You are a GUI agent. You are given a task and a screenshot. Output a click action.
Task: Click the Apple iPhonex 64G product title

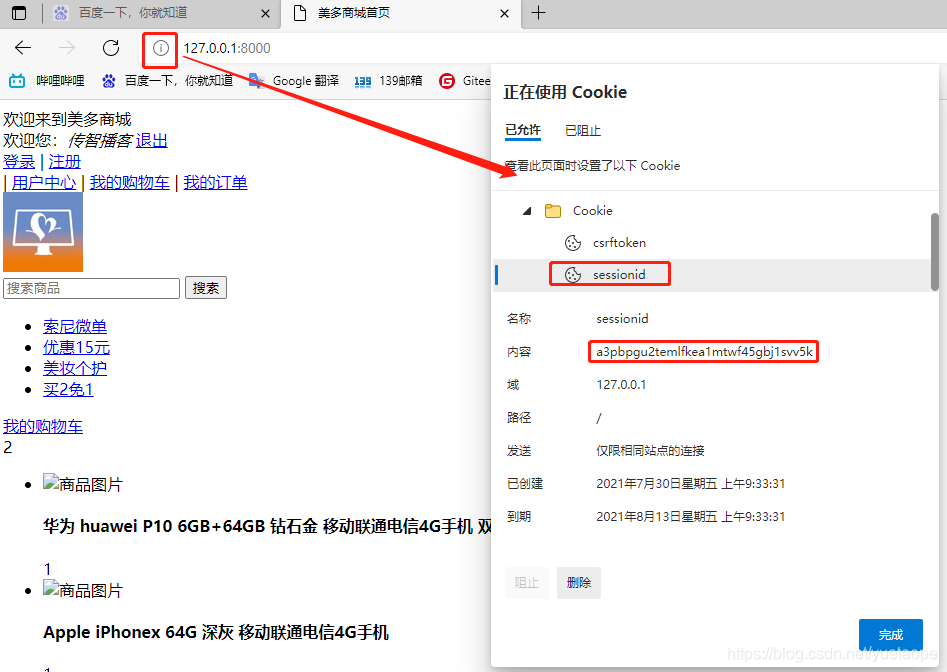216,633
